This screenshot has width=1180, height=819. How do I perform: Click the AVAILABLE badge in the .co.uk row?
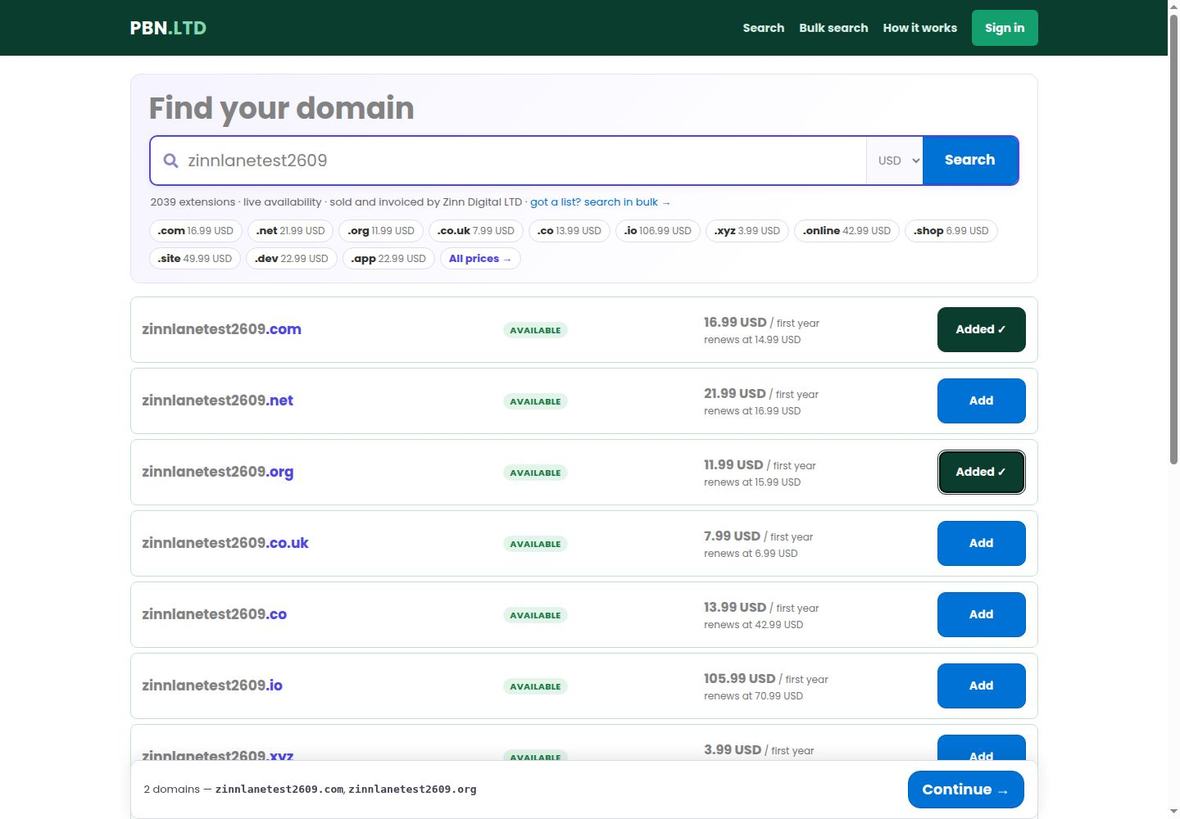tap(535, 544)
